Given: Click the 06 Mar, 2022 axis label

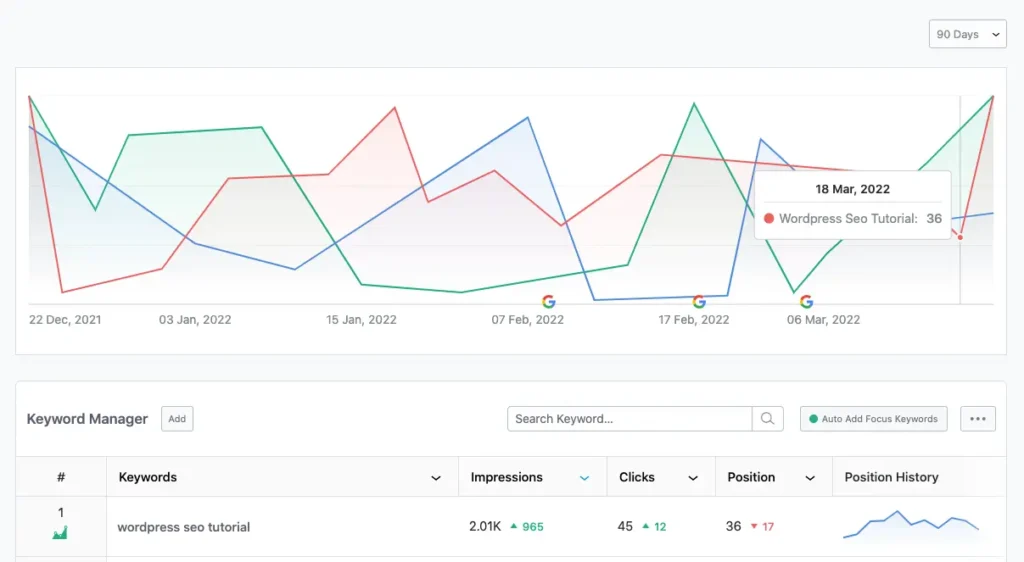Looking at the screenshot, I should [x=823, y=320].
